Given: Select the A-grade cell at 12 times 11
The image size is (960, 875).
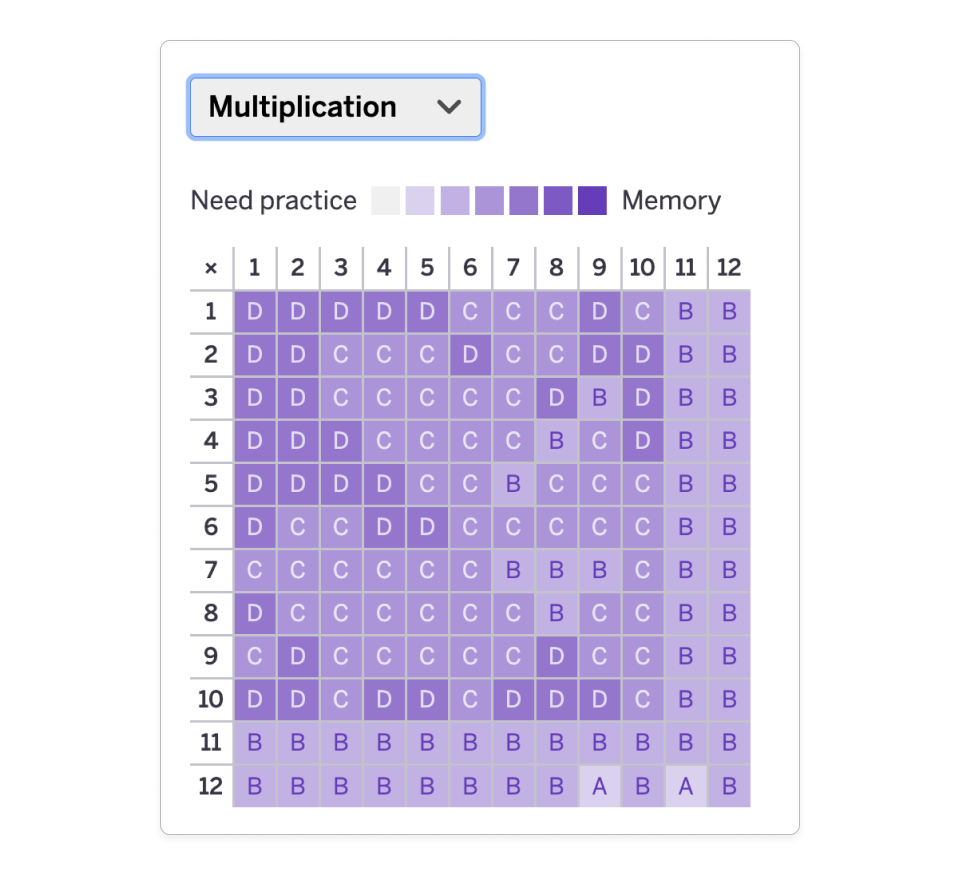Looking at the screenshot, I should click(x=685, y=785).
